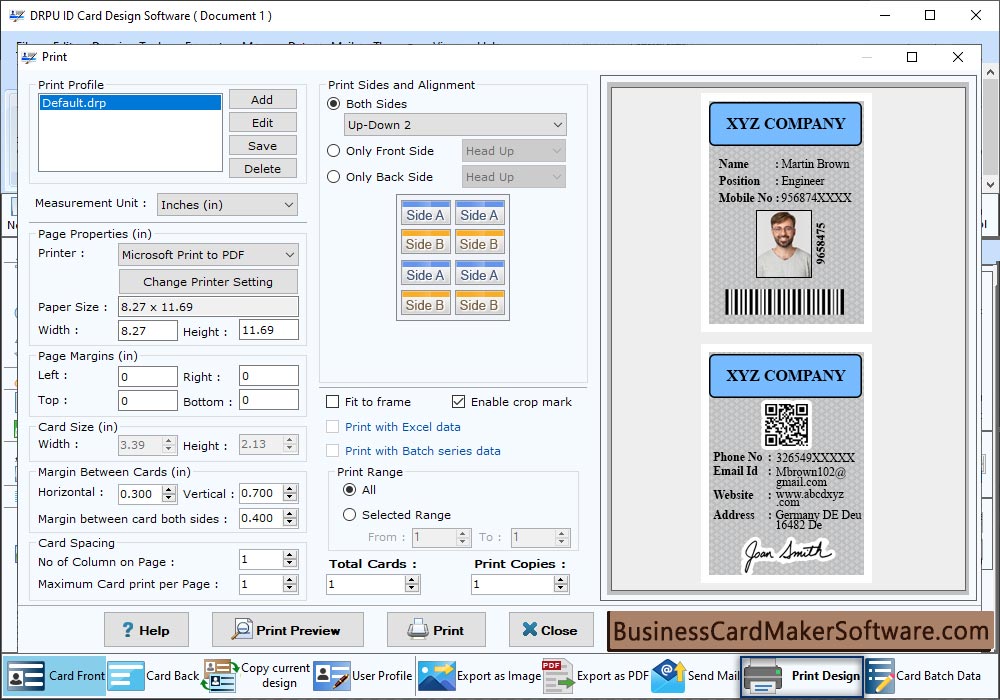The width and height of the screenshot is (1000, 700).
Task: Click the Print Design printer icon
Action: 763,676
